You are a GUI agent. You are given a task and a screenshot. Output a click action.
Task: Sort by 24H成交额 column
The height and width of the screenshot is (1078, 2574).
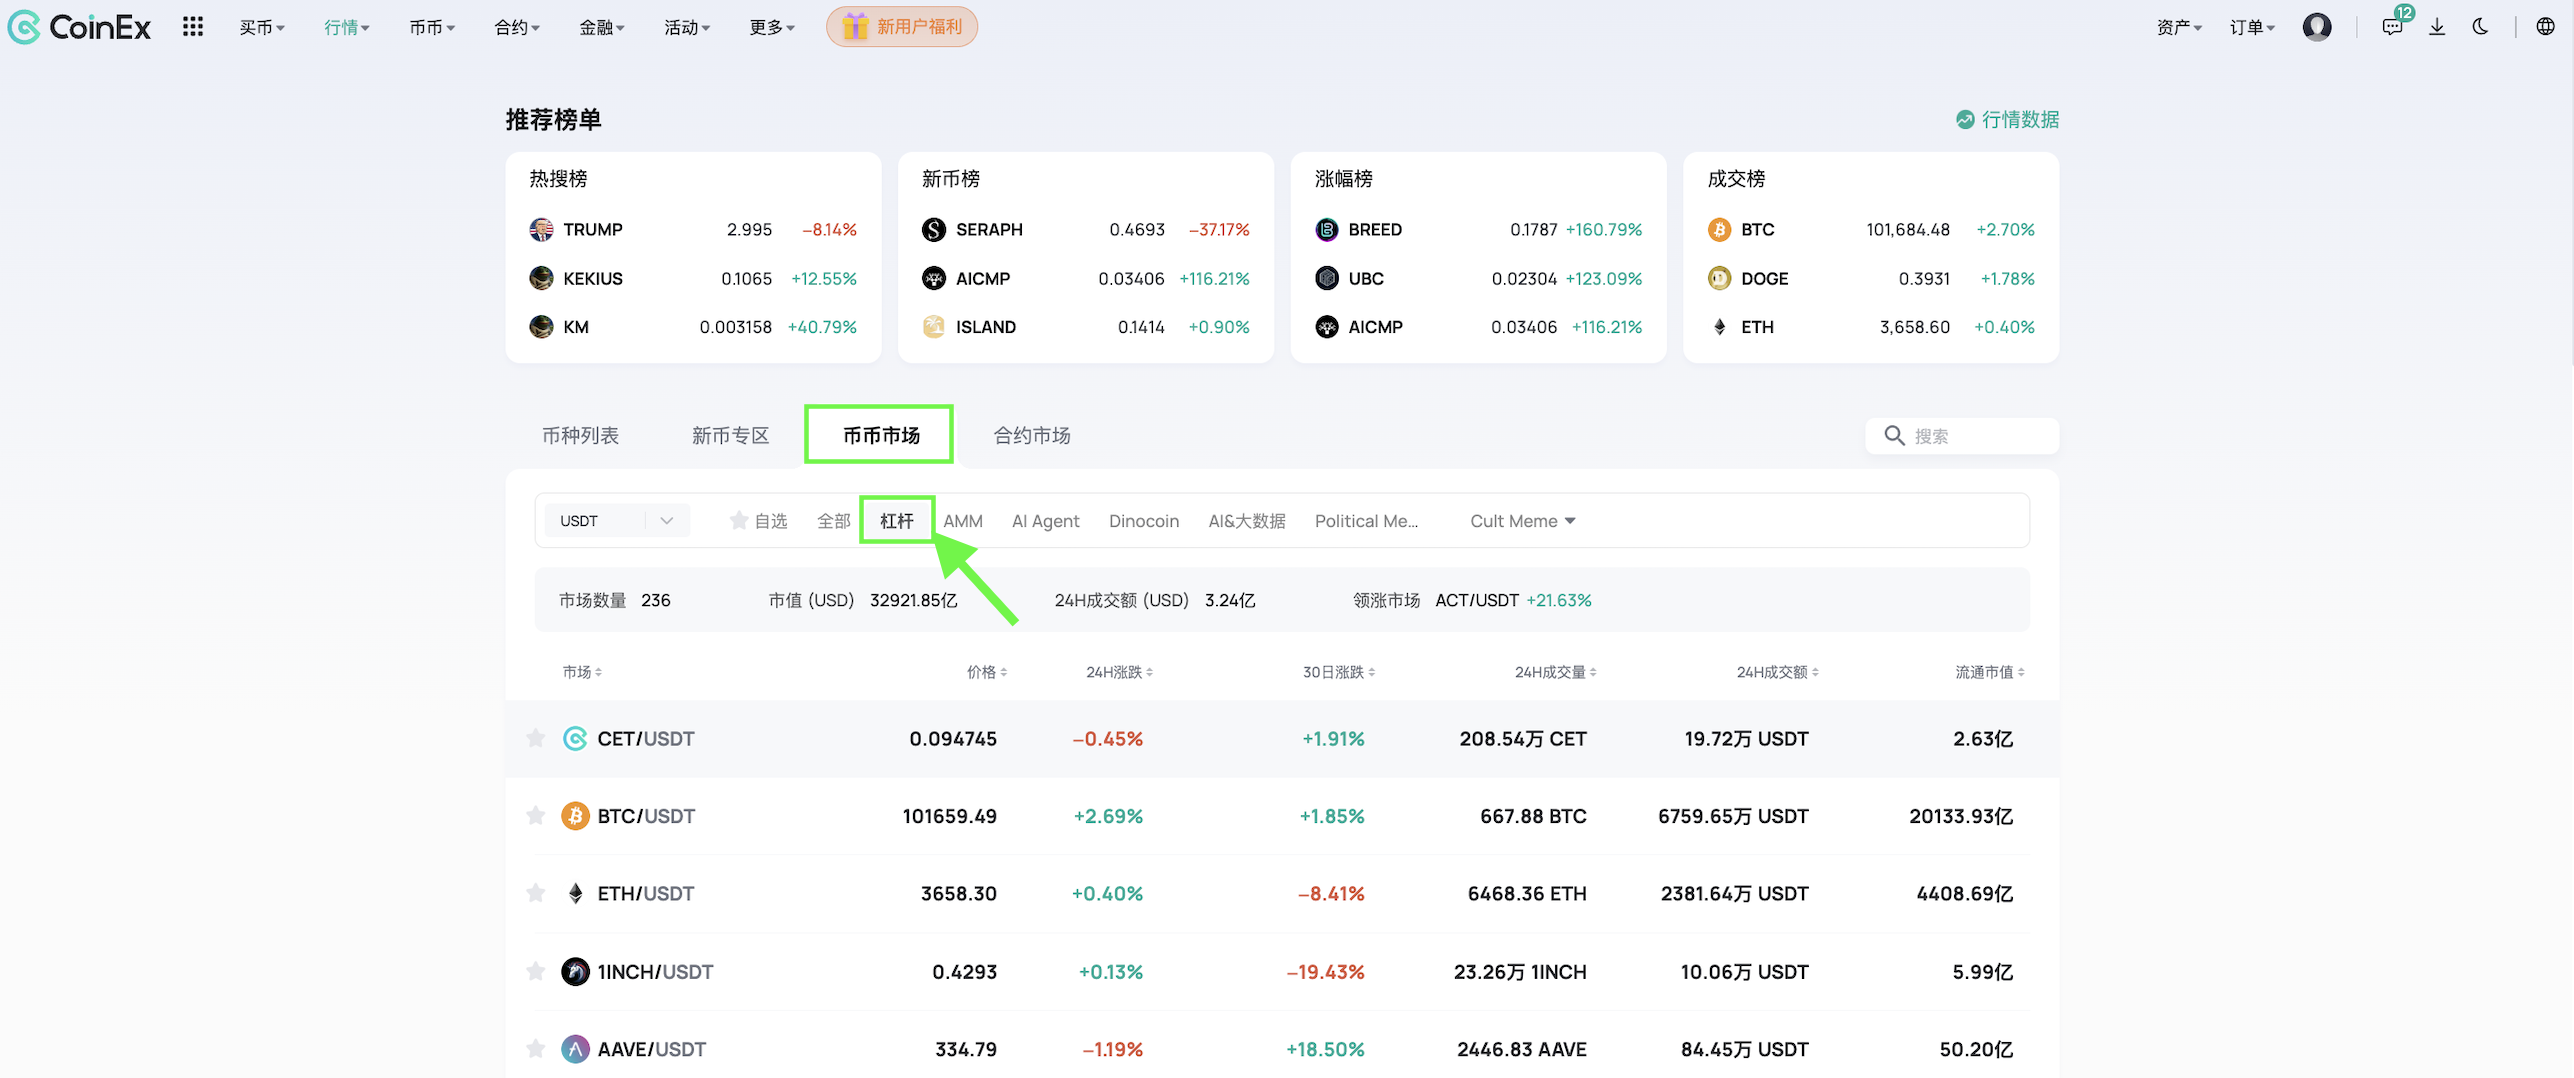pyautogui.click(x=1777, y=672)
